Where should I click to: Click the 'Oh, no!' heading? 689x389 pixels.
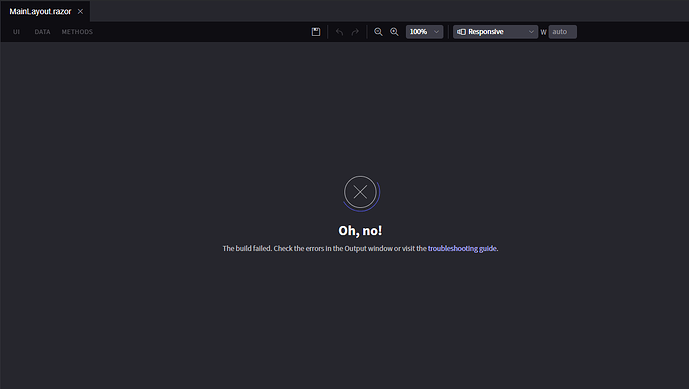click(360, 230)
